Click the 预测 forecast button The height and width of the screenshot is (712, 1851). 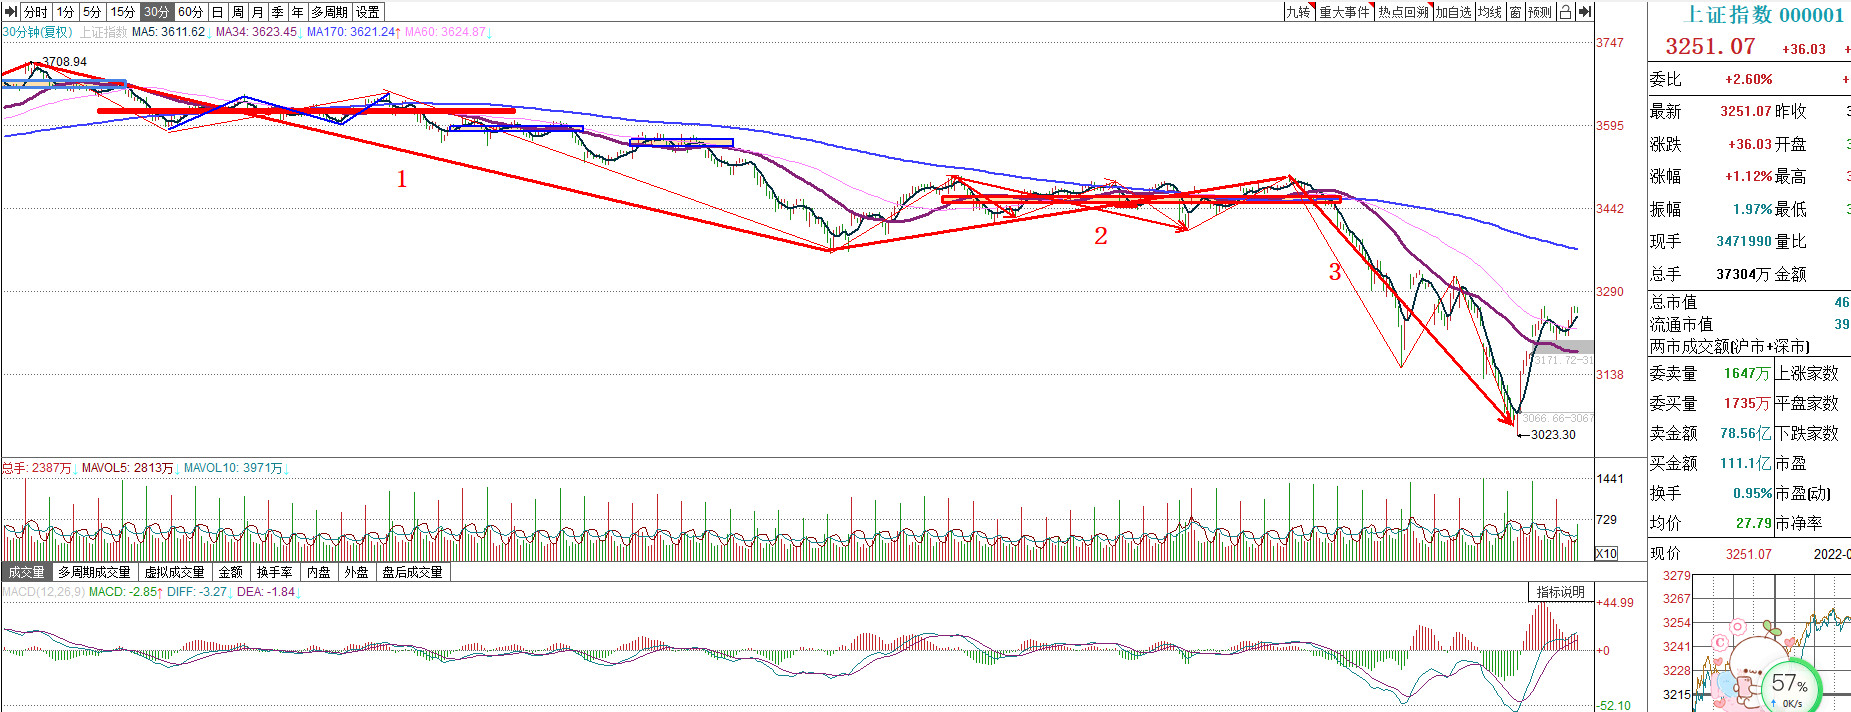1540,12
